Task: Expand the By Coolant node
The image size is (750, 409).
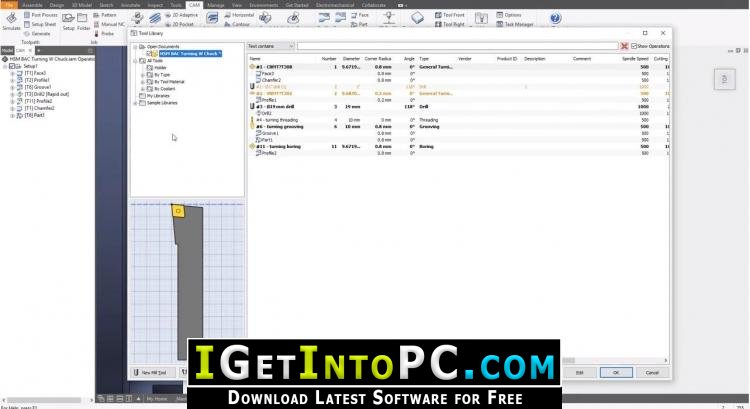Action: pyautogui.click(x=143, y=89)
